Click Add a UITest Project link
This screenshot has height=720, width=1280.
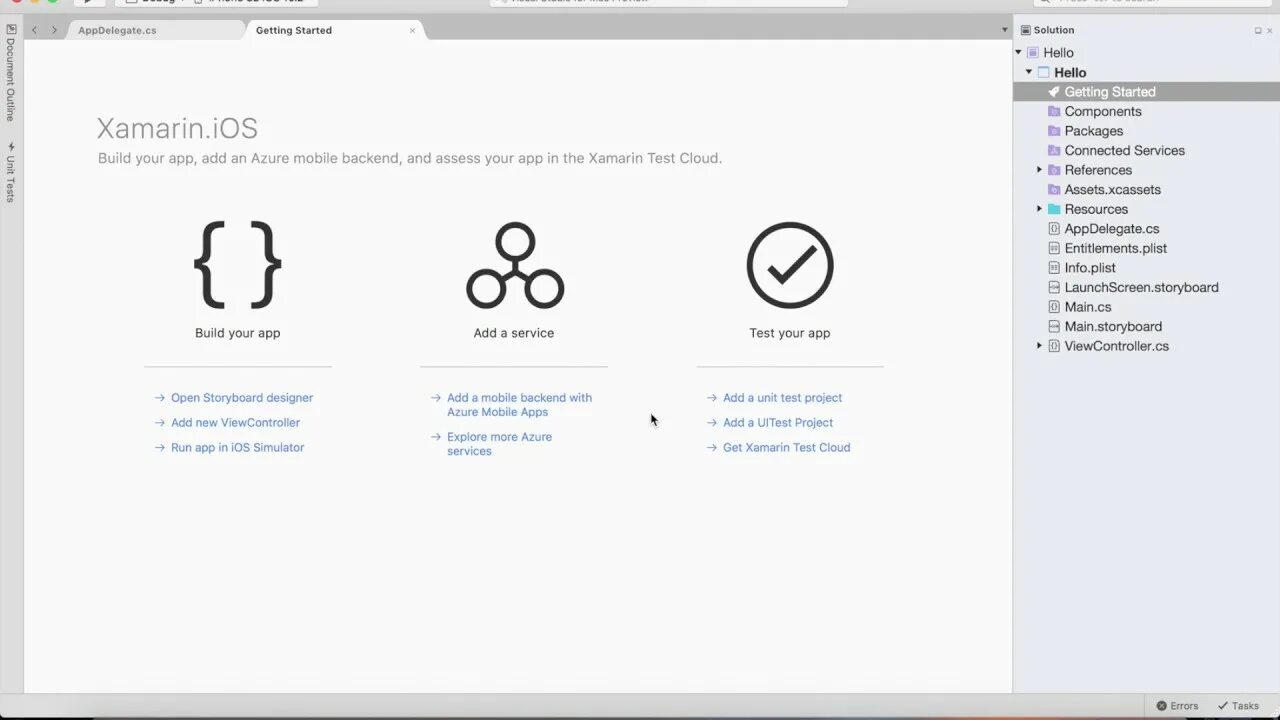coord(778,423)
